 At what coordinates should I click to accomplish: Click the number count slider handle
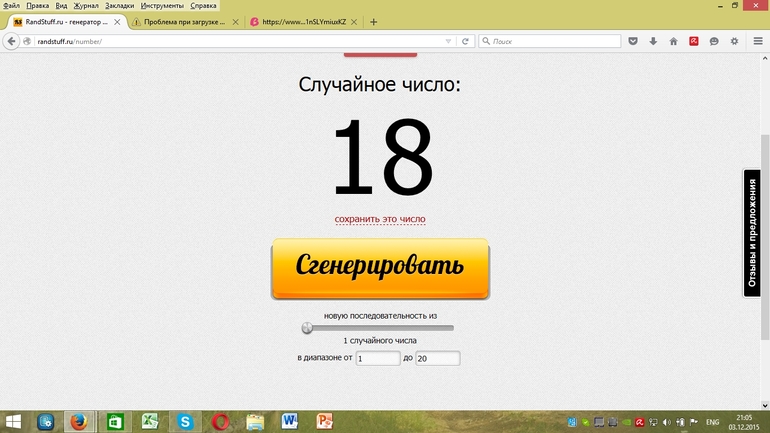click(307, 327)
